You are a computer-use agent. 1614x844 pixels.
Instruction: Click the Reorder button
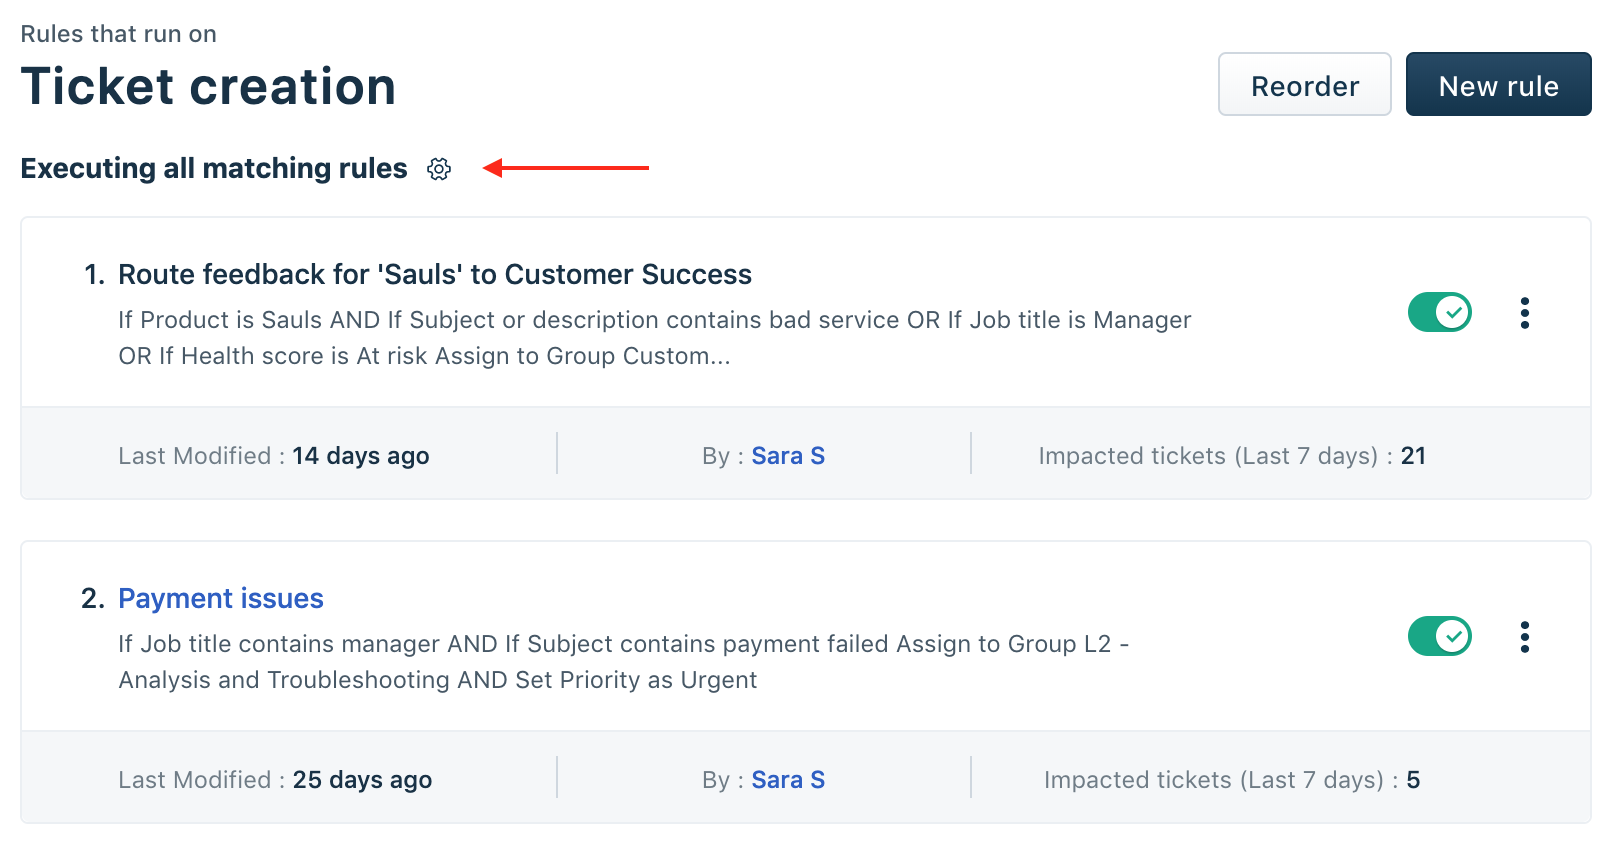tap(1304, 85)
